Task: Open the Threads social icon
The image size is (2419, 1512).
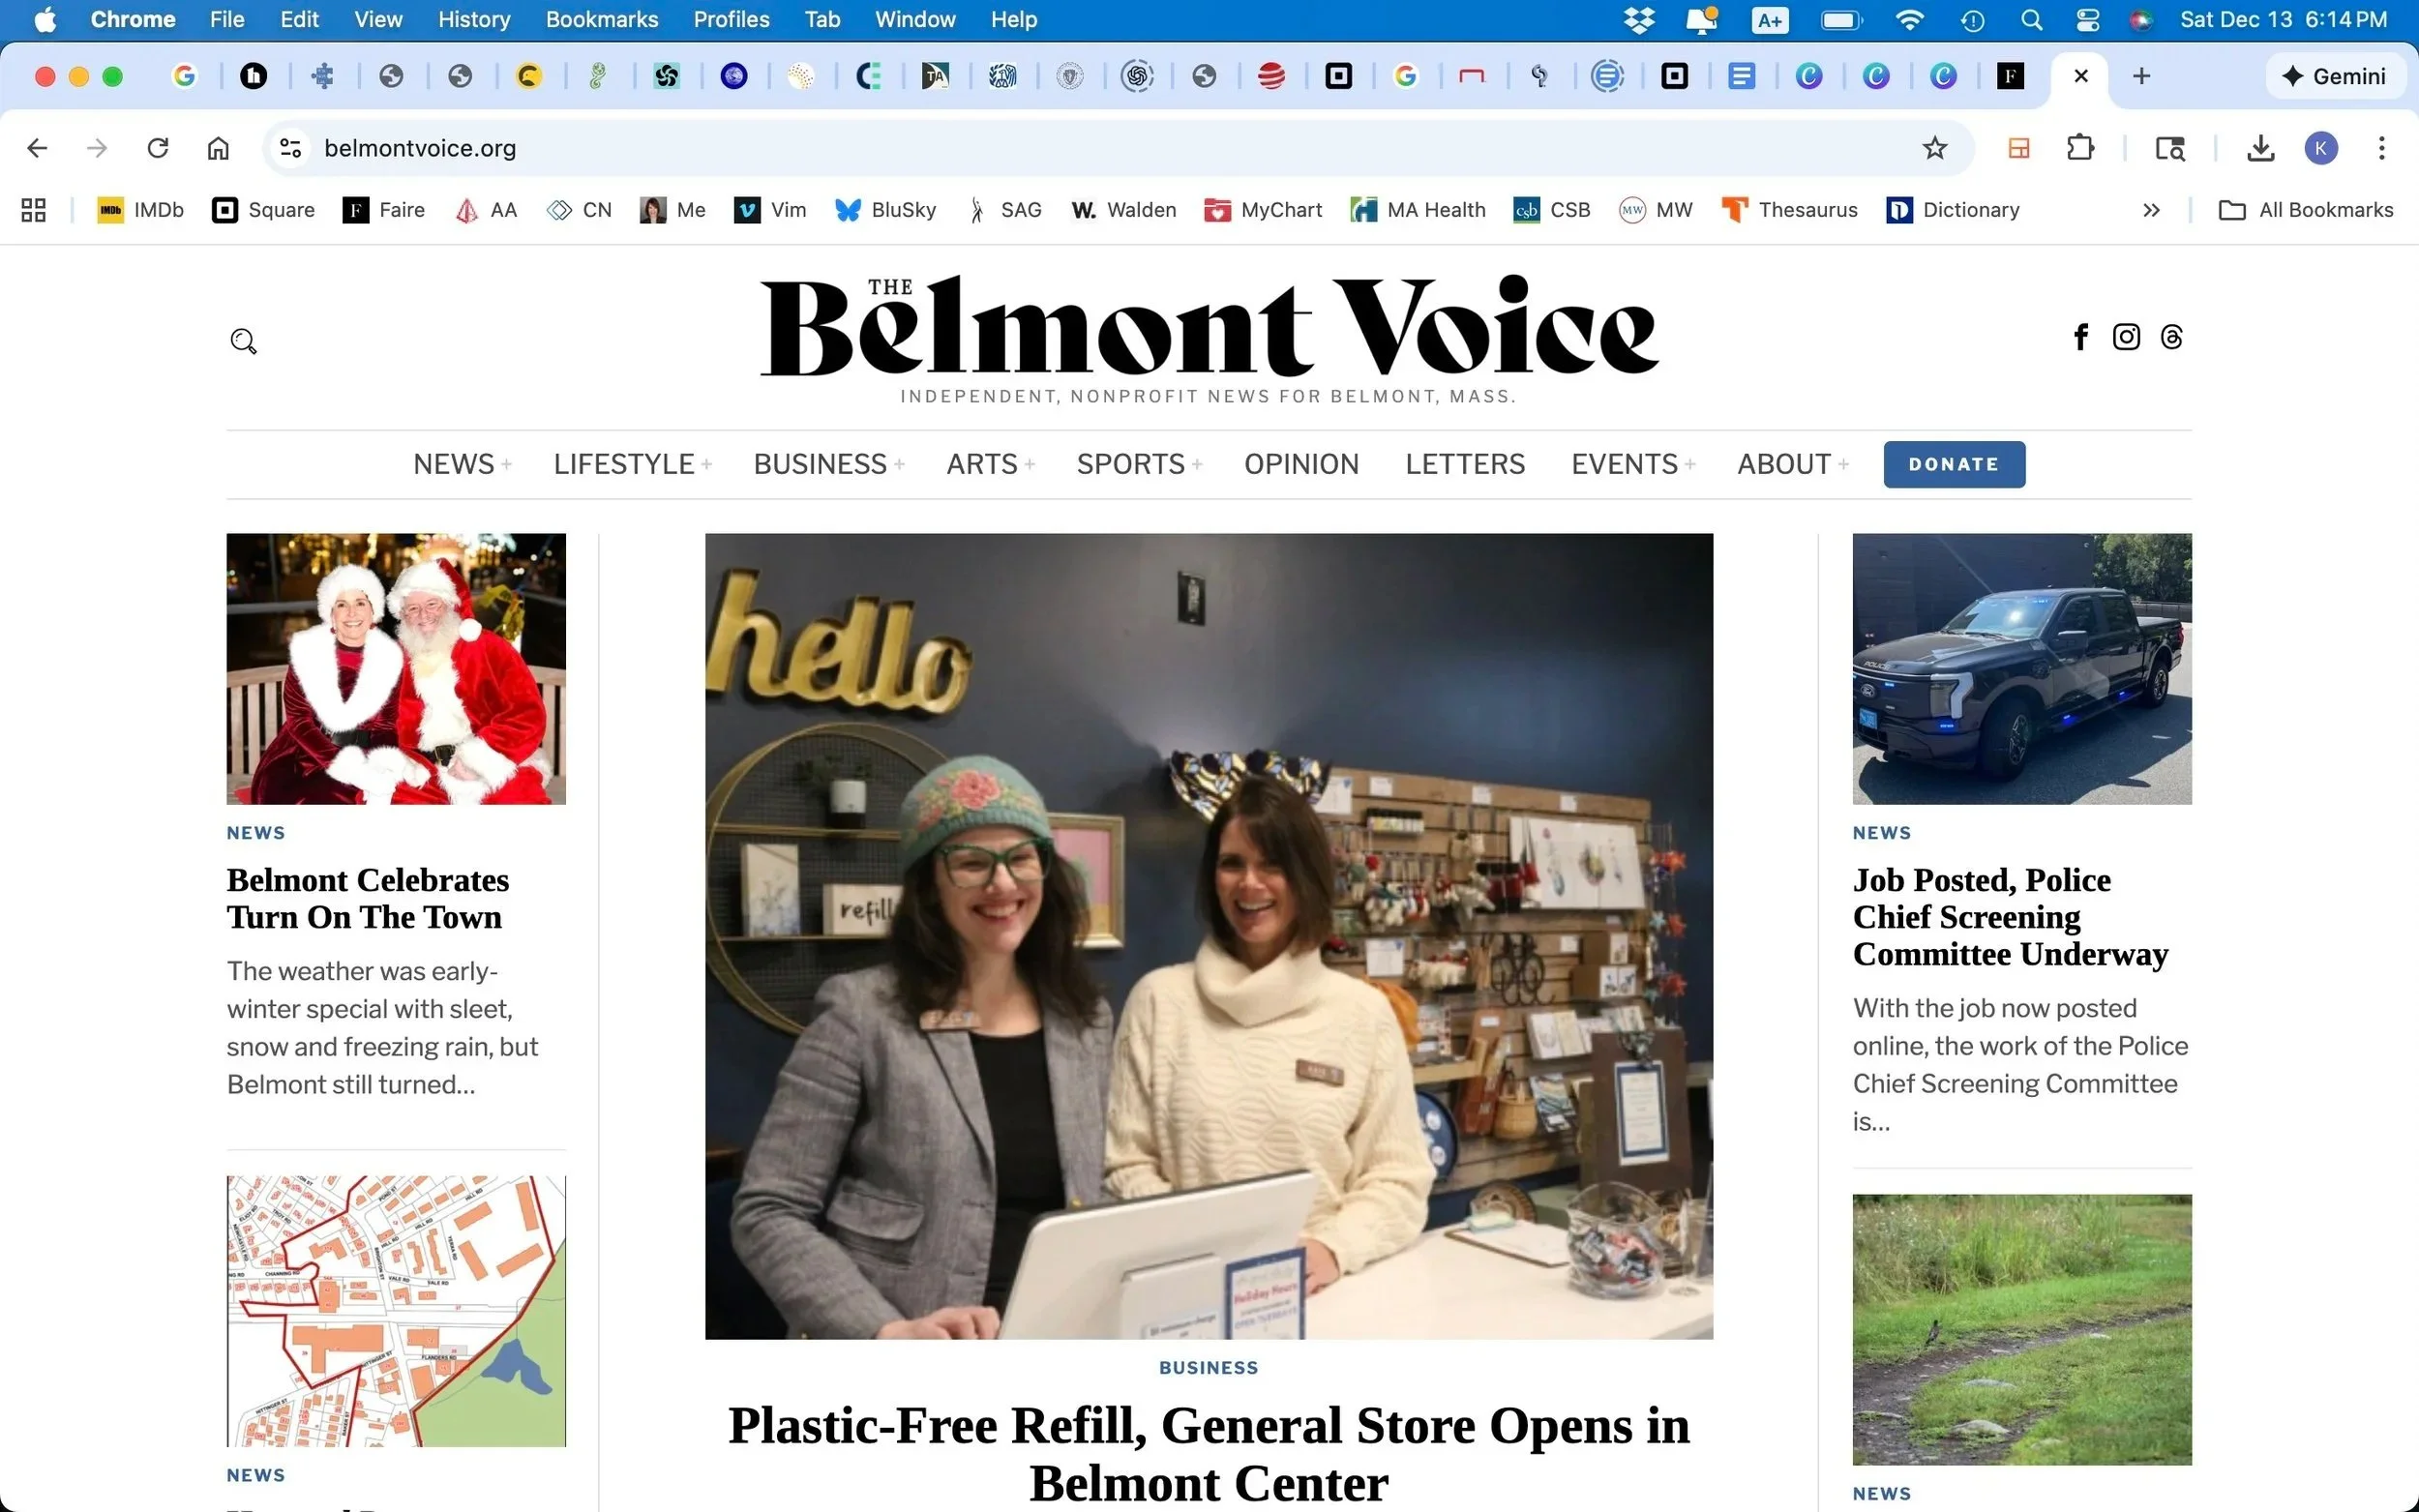Action: click(2171, 337)
